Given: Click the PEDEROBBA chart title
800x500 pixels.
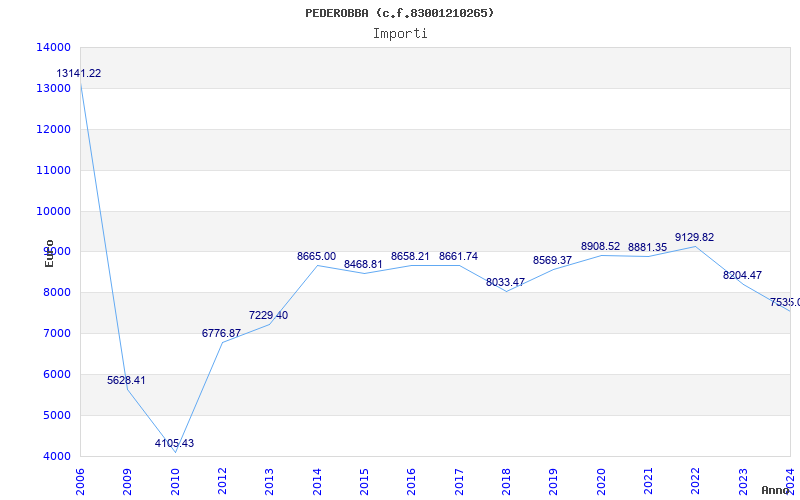Looking at the screenshot, I should tap(400, 13).
